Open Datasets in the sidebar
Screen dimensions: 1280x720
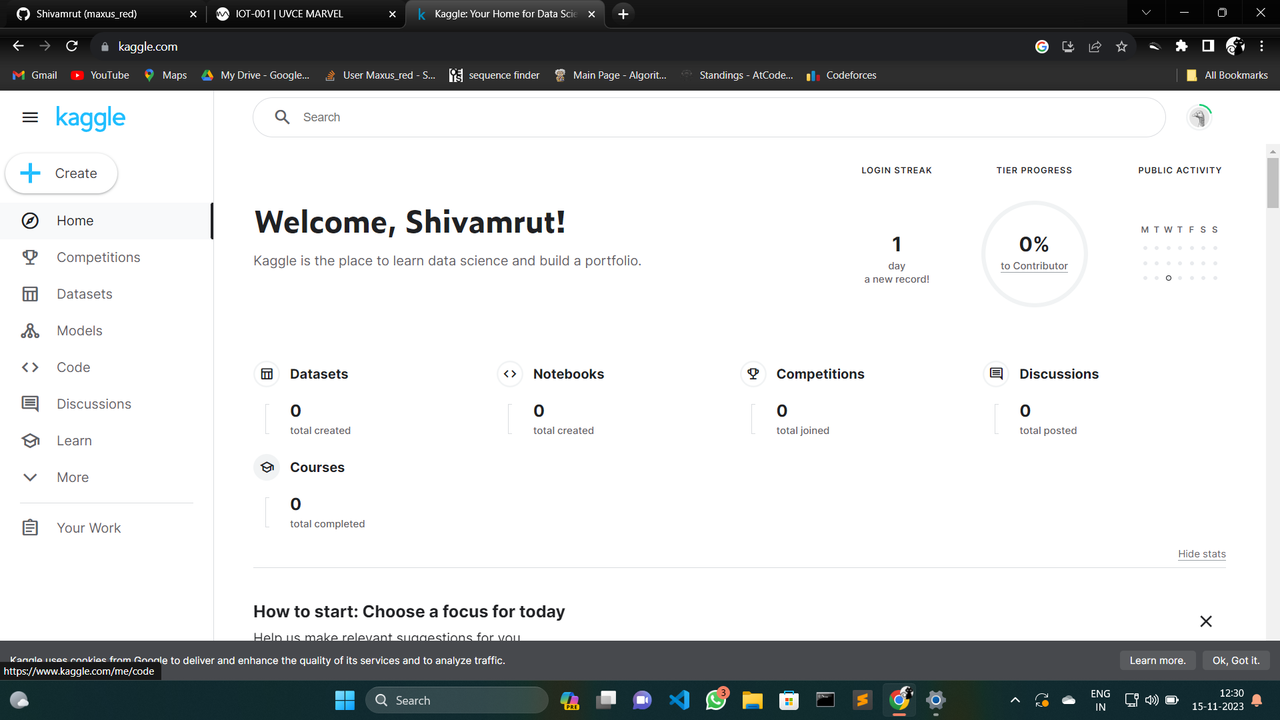[x=106, y=294]
